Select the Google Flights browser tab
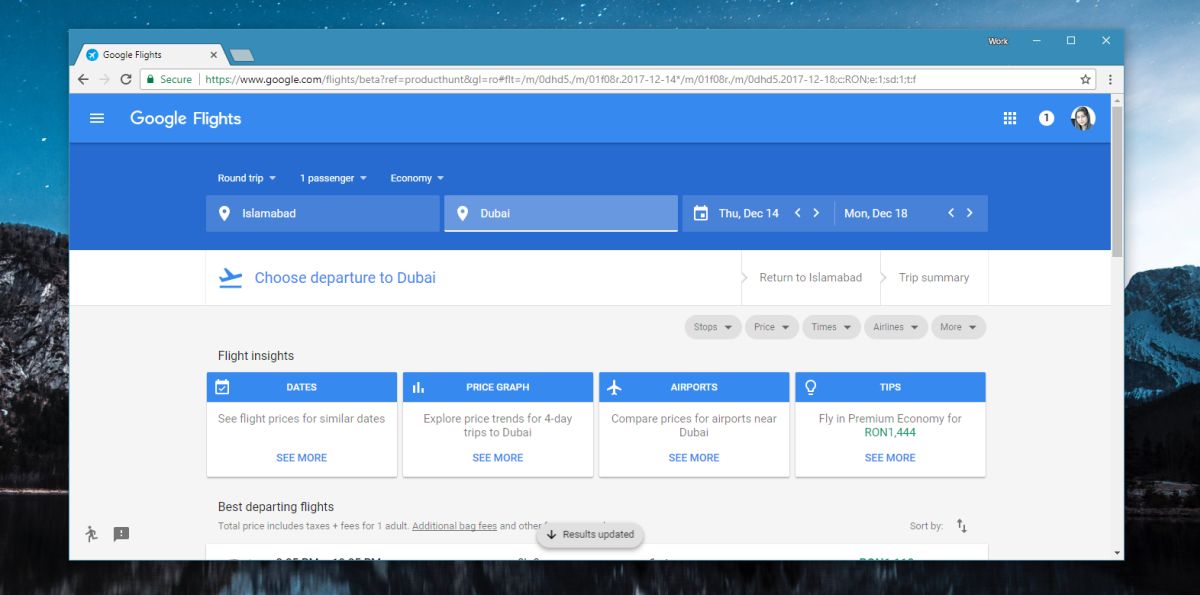This screenshot has height=595, width=1200. (x=150, y=55)
